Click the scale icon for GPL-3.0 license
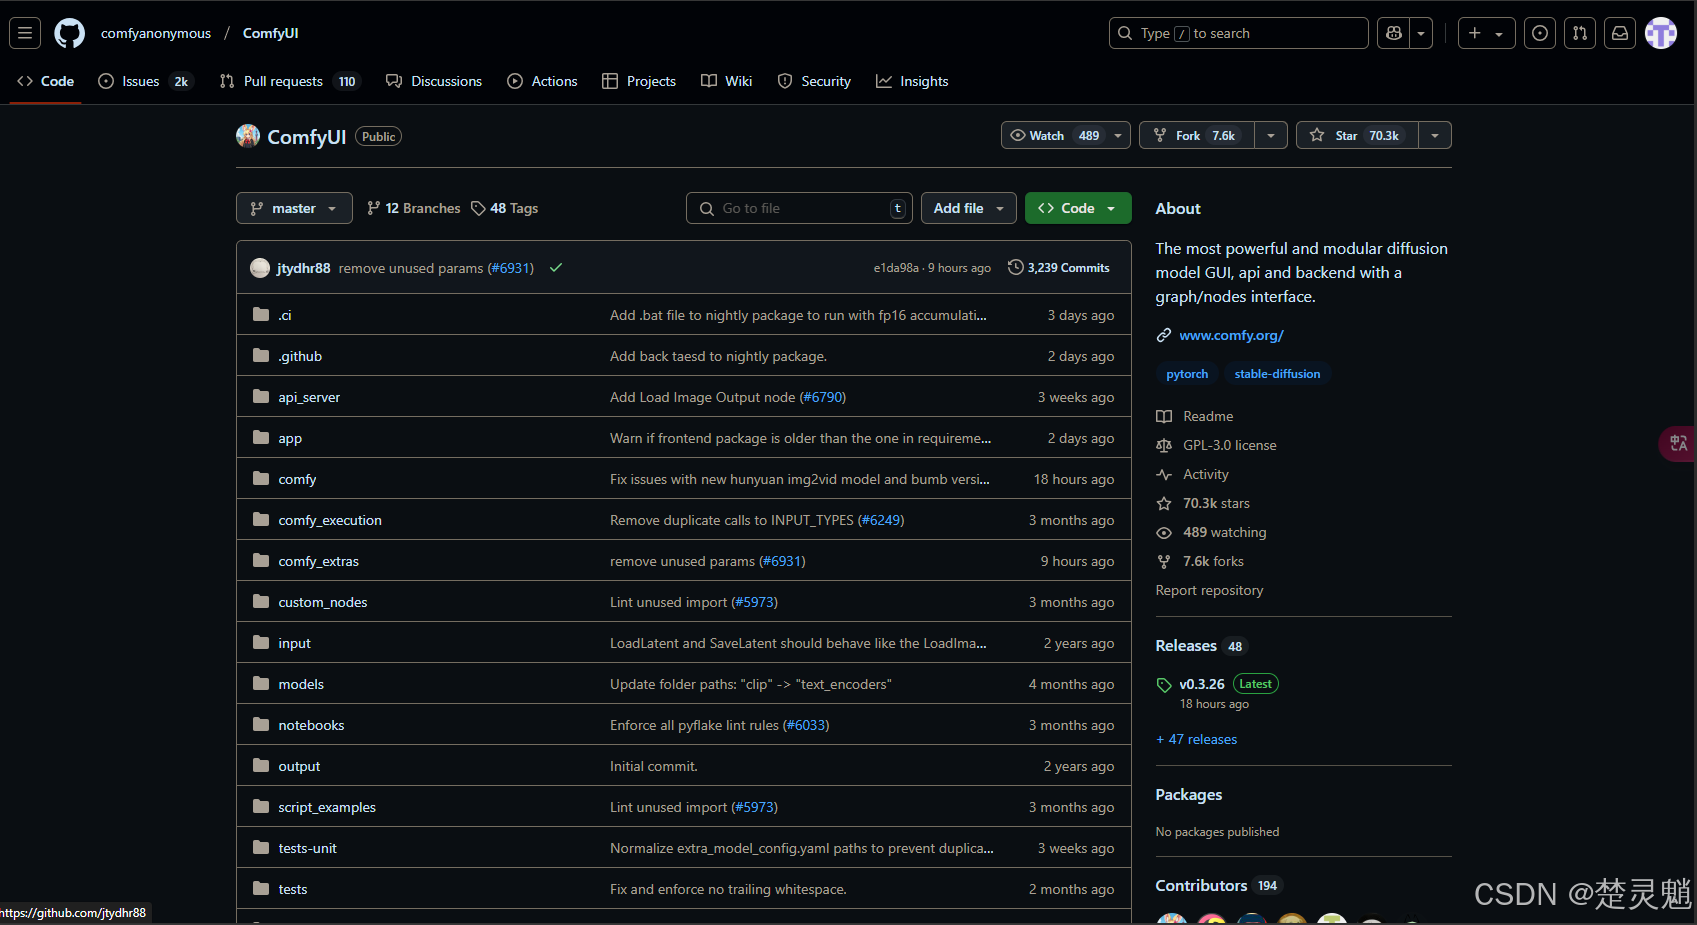This screenshot has width=1697, height=925. pos(1164,445)
